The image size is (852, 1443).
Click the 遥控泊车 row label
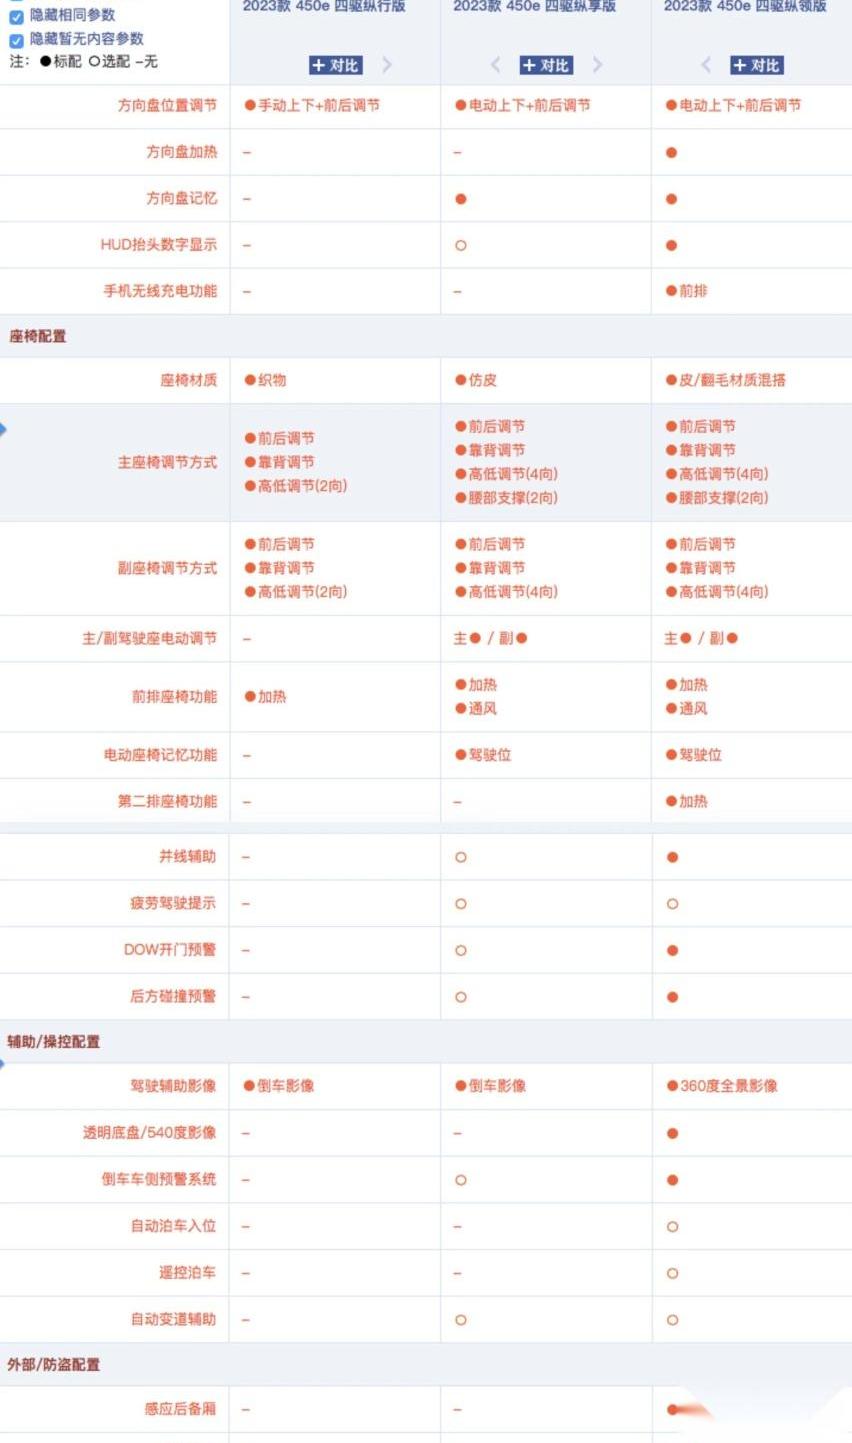click(187, 1273)
